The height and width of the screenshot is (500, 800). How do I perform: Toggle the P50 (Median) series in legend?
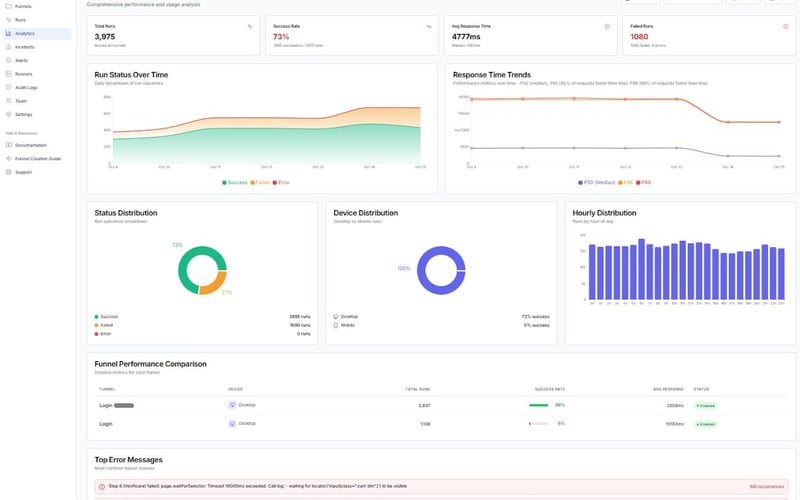pyautogui.click(x=599, y=182)
